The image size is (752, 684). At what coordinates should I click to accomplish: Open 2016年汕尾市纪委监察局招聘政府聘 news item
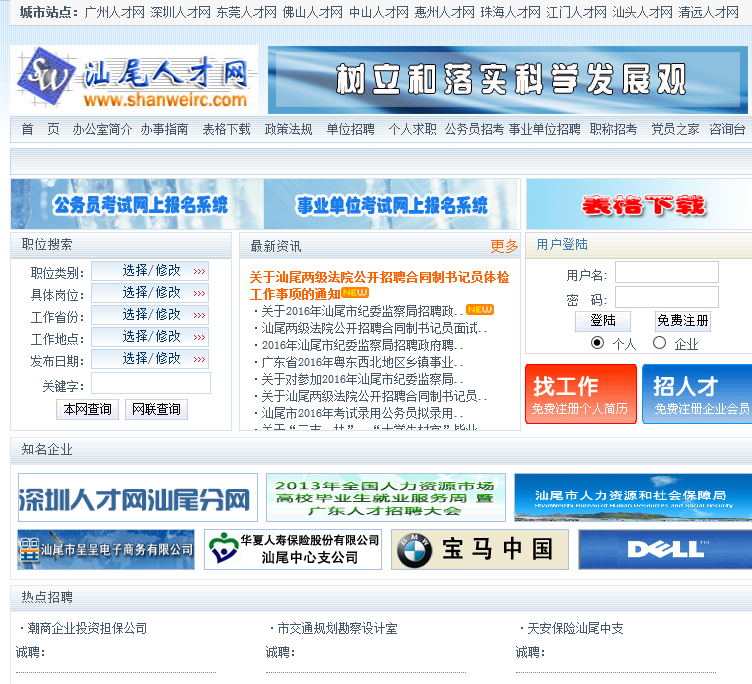(x=362, y=345)
